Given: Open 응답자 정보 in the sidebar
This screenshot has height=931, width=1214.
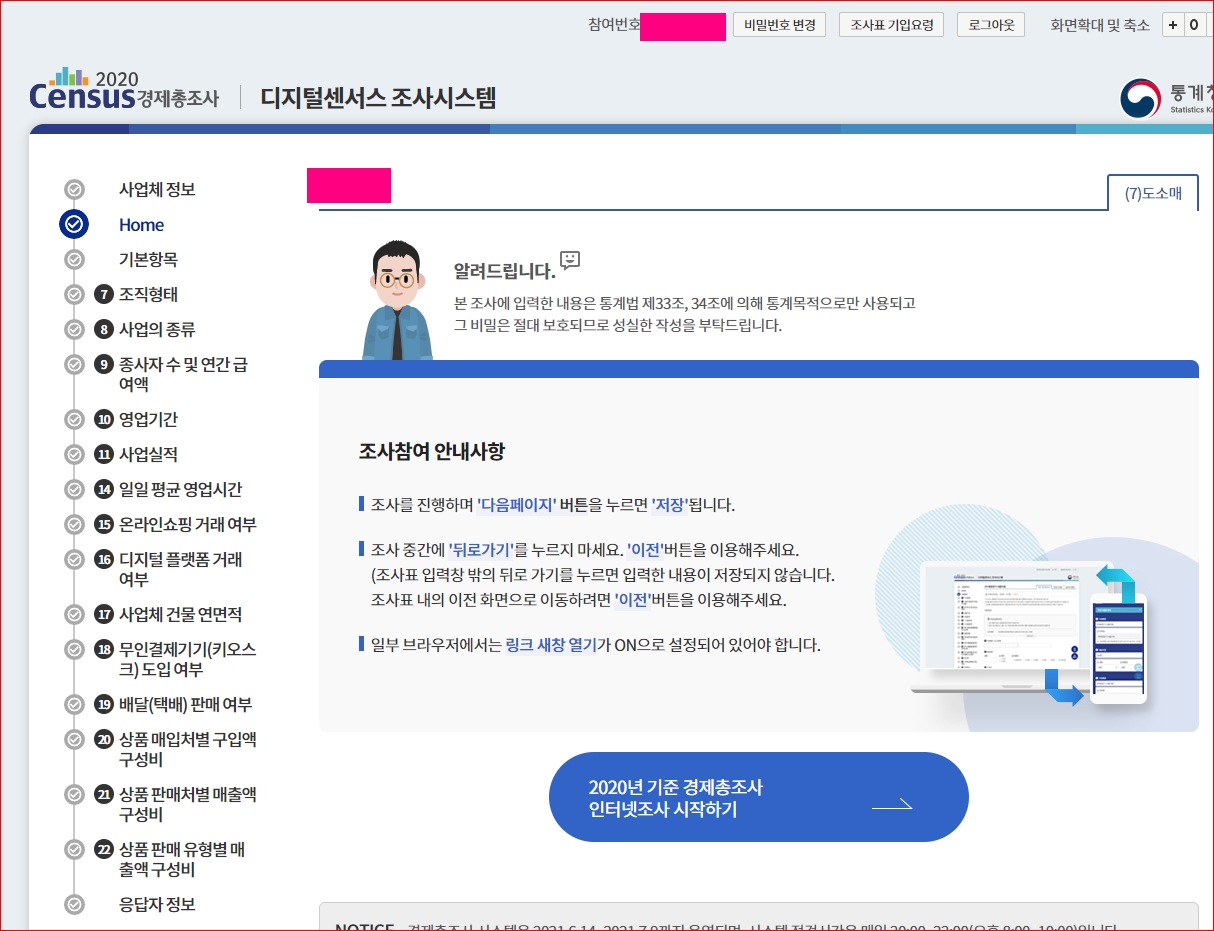Looking at the screenshot, I should coord(157,905).
